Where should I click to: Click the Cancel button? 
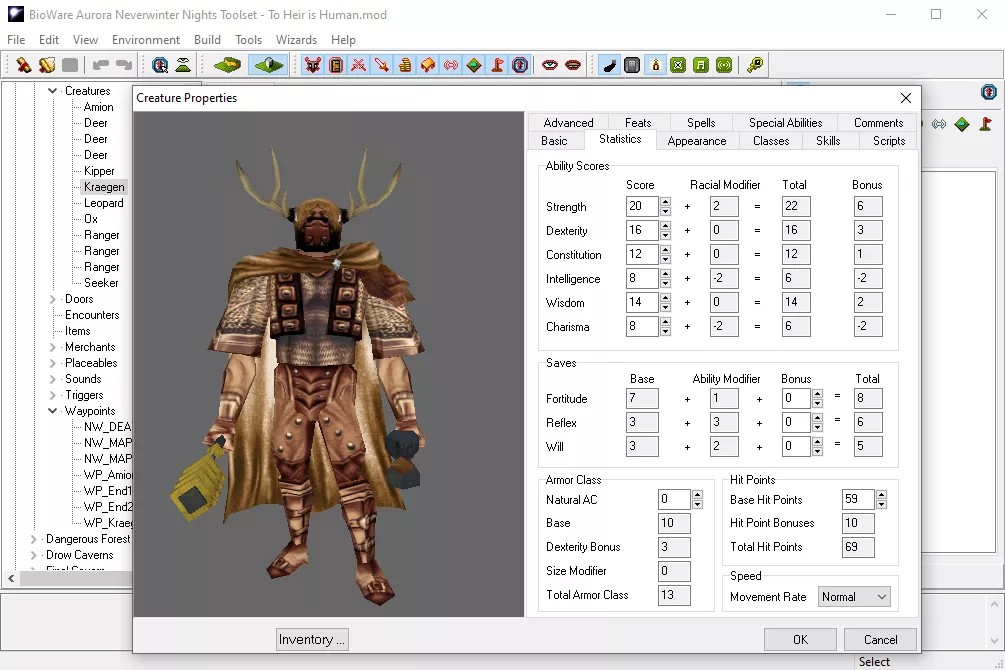880,639
